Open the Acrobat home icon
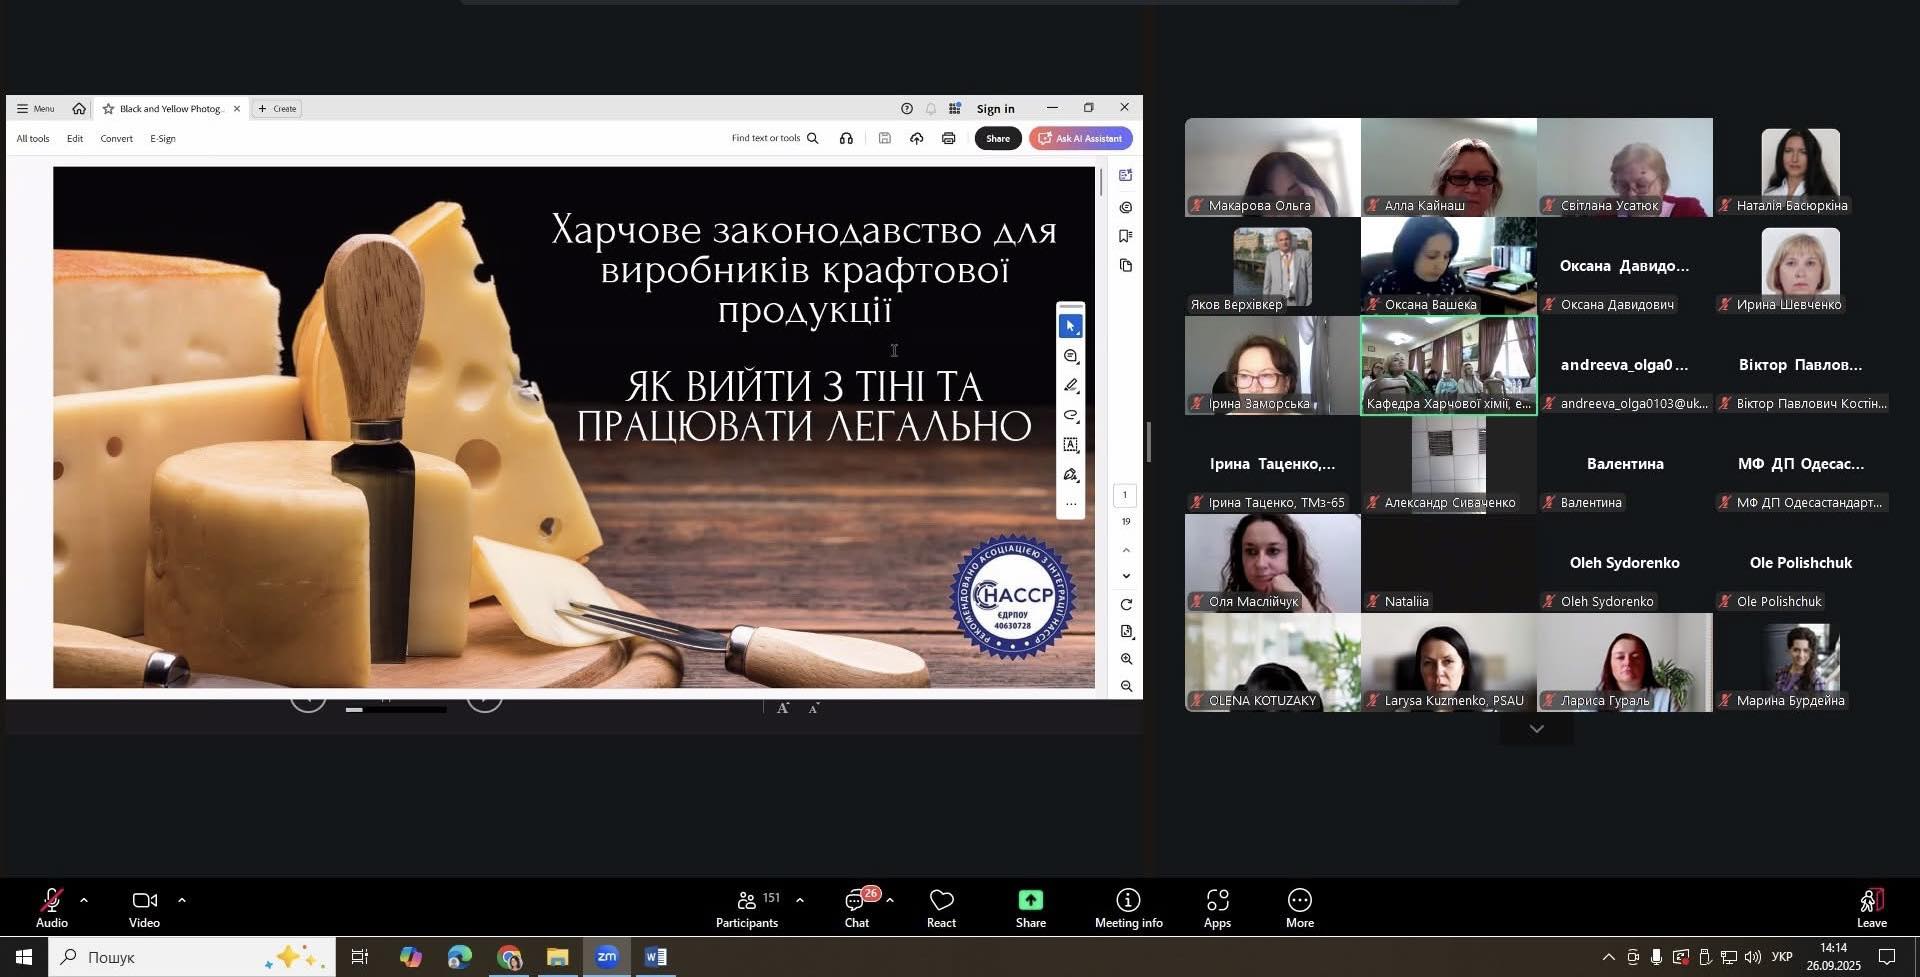 [79, 109]
